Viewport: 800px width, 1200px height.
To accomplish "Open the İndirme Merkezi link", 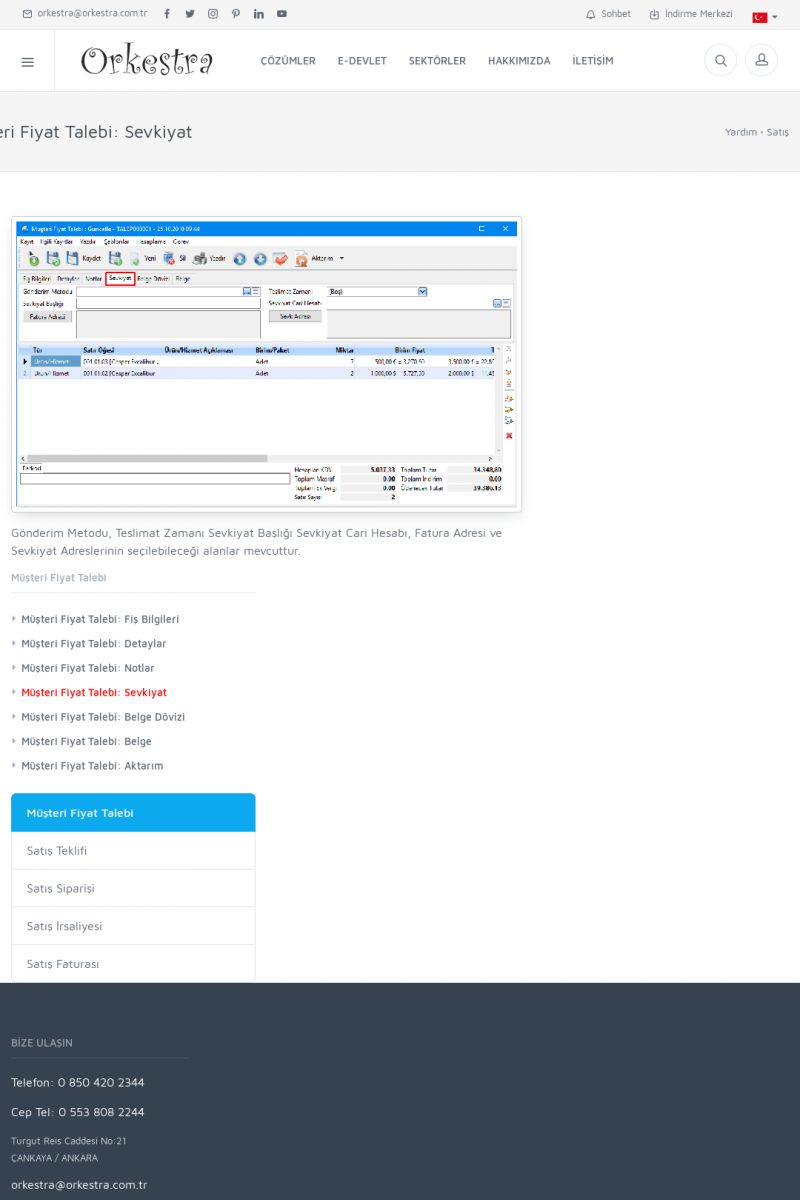I will [x=691, y=14].
